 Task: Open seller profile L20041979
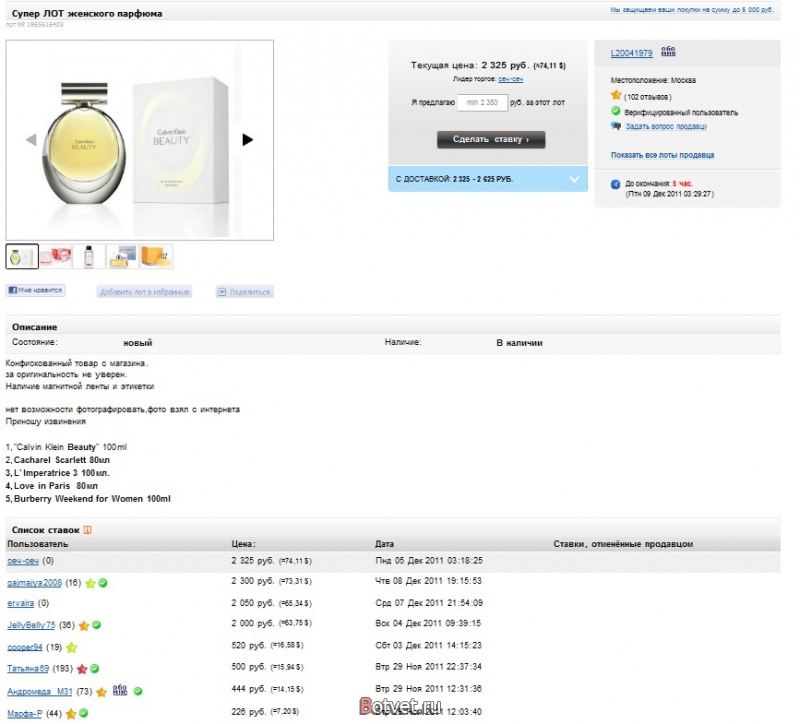point(632,53)
